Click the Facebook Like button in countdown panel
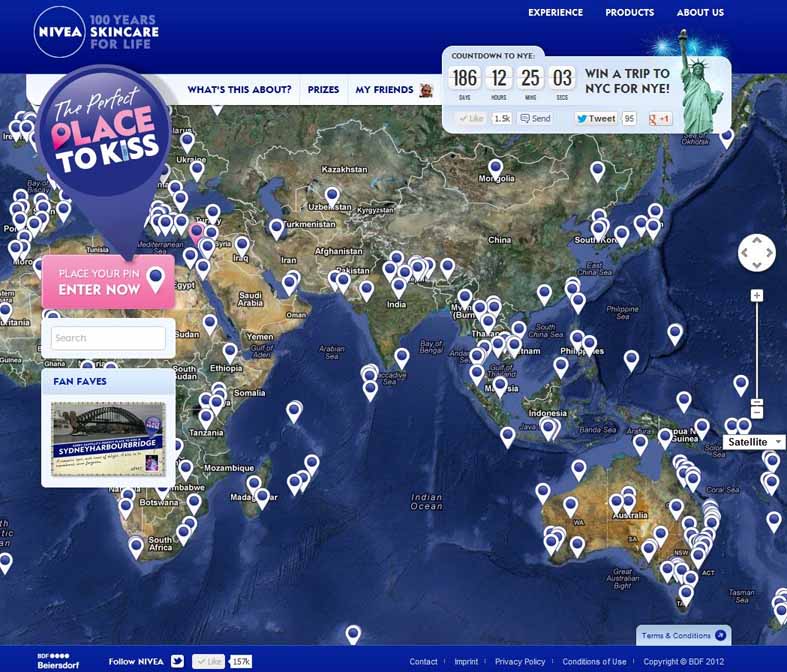 [x=471, y=118]
